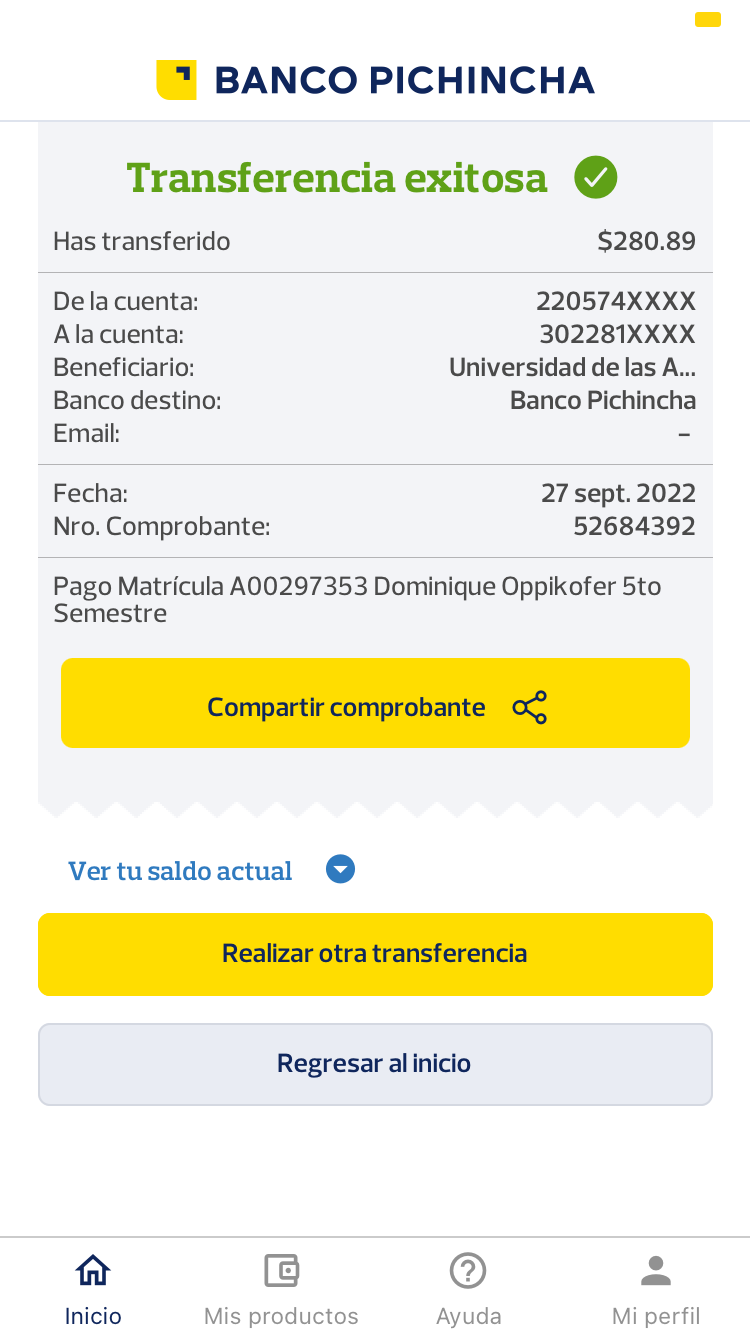Expand the blue balance dropdown arrow
Image resolution: width=750 pixels, height=1334 pixels.
click(341, 870)
